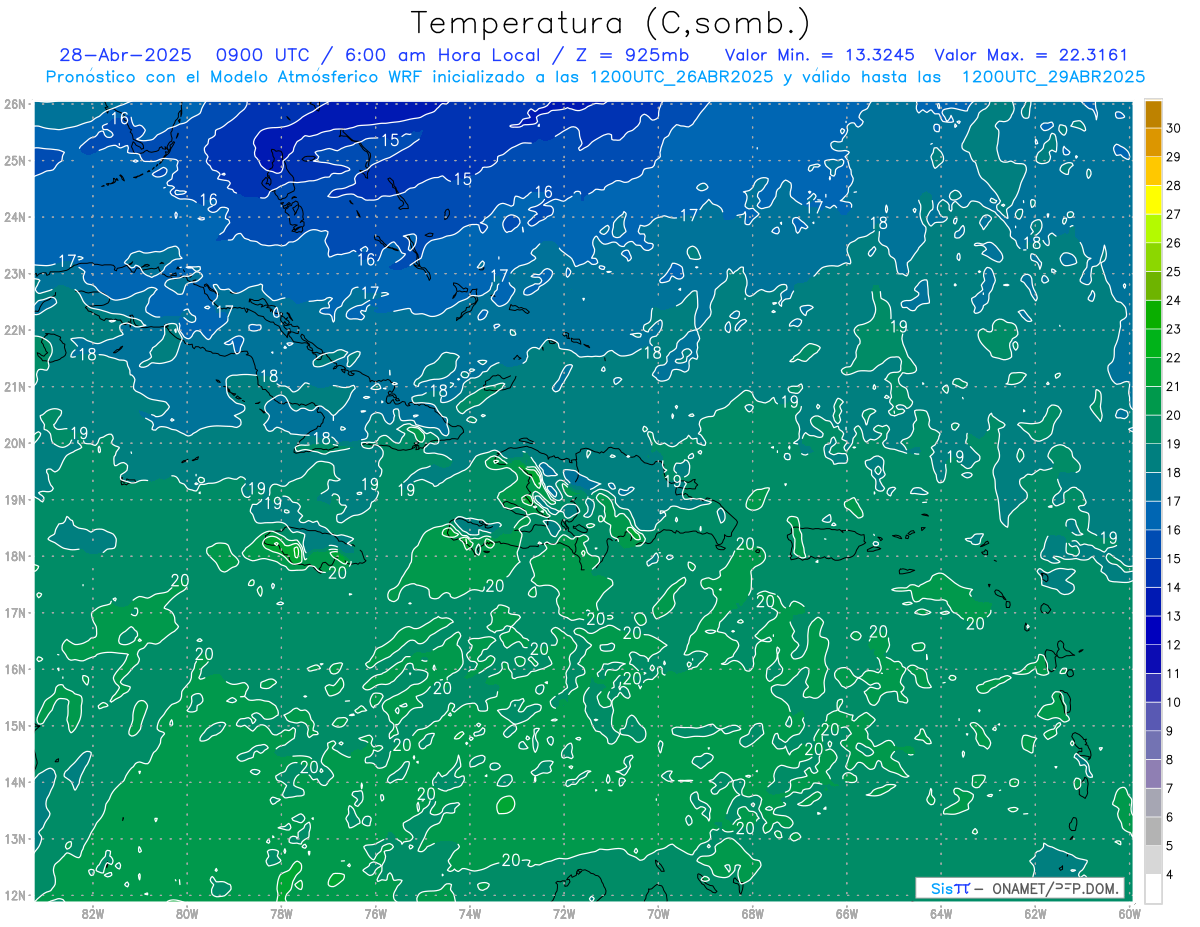Click the "15N" latitude axis label
Viewport: 1200px width, 927px height.
coord(15,725)
